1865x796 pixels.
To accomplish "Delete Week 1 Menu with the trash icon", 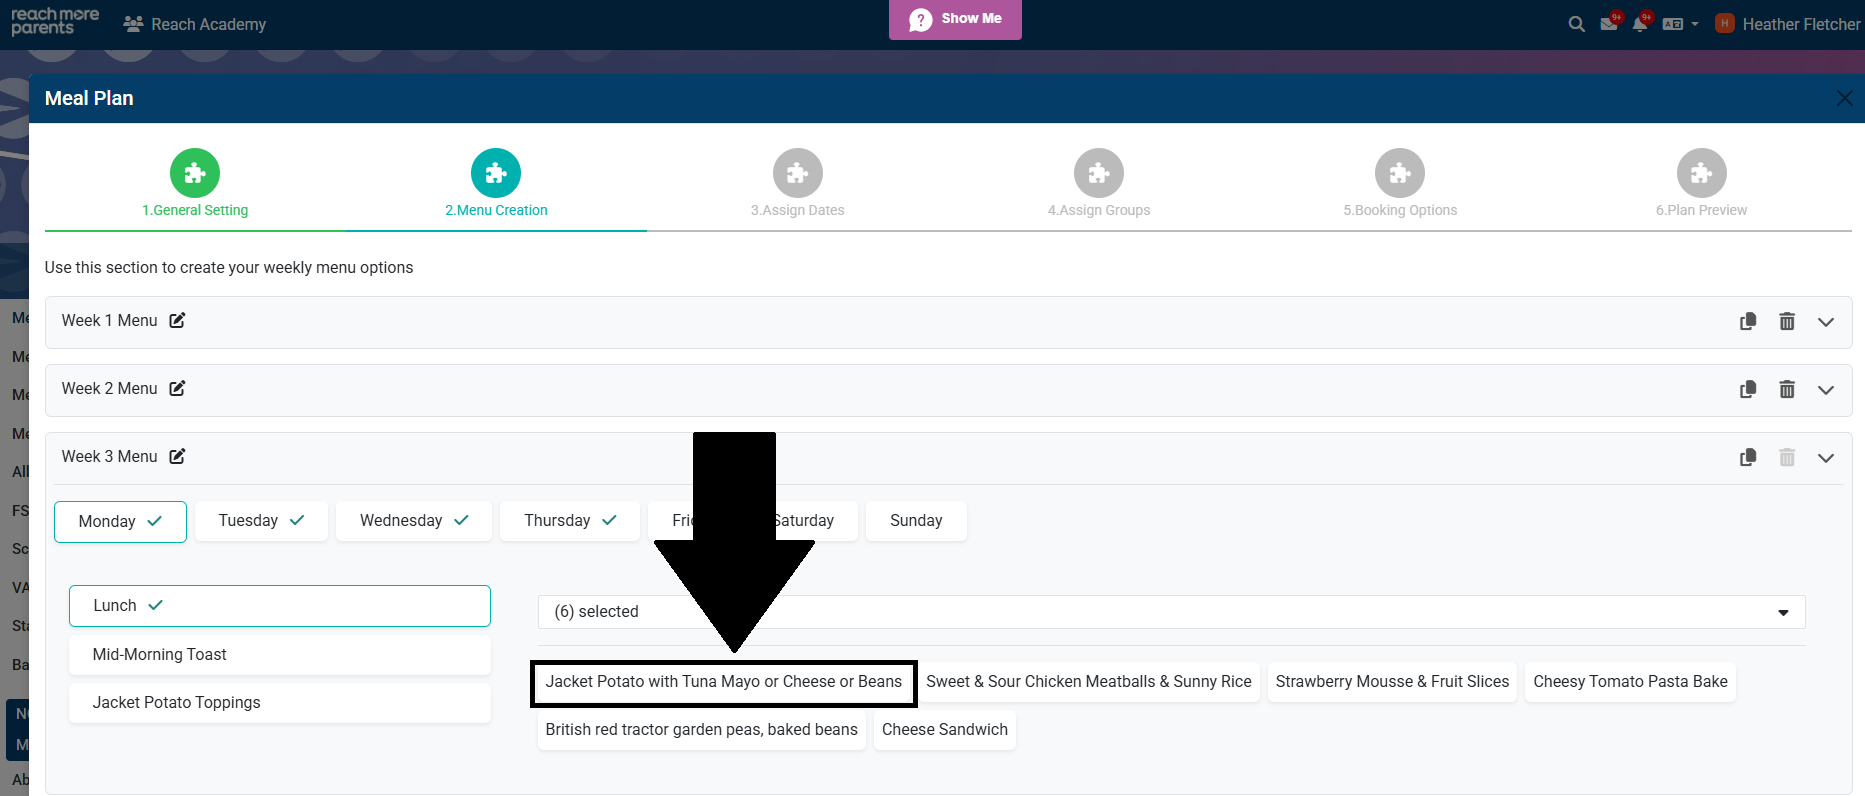I will [1786, 321].
